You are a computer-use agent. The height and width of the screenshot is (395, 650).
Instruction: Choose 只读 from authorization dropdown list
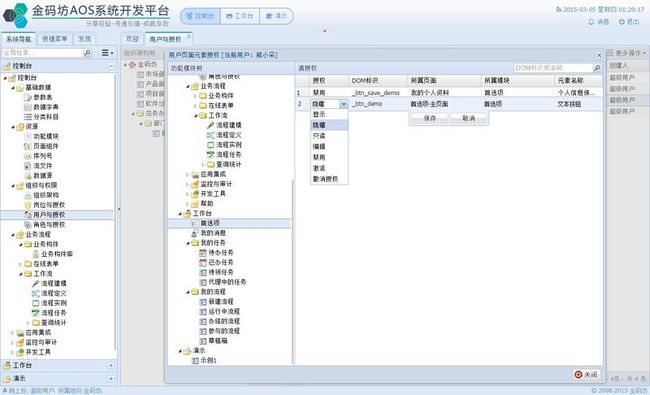click(x=329, y=136)
